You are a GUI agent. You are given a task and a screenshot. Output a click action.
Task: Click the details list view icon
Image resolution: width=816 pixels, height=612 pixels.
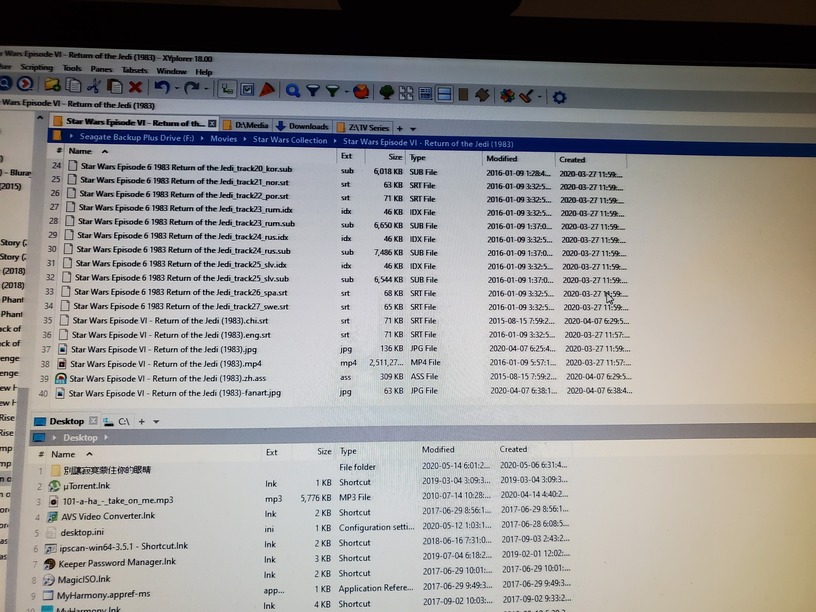click(425, 94)
